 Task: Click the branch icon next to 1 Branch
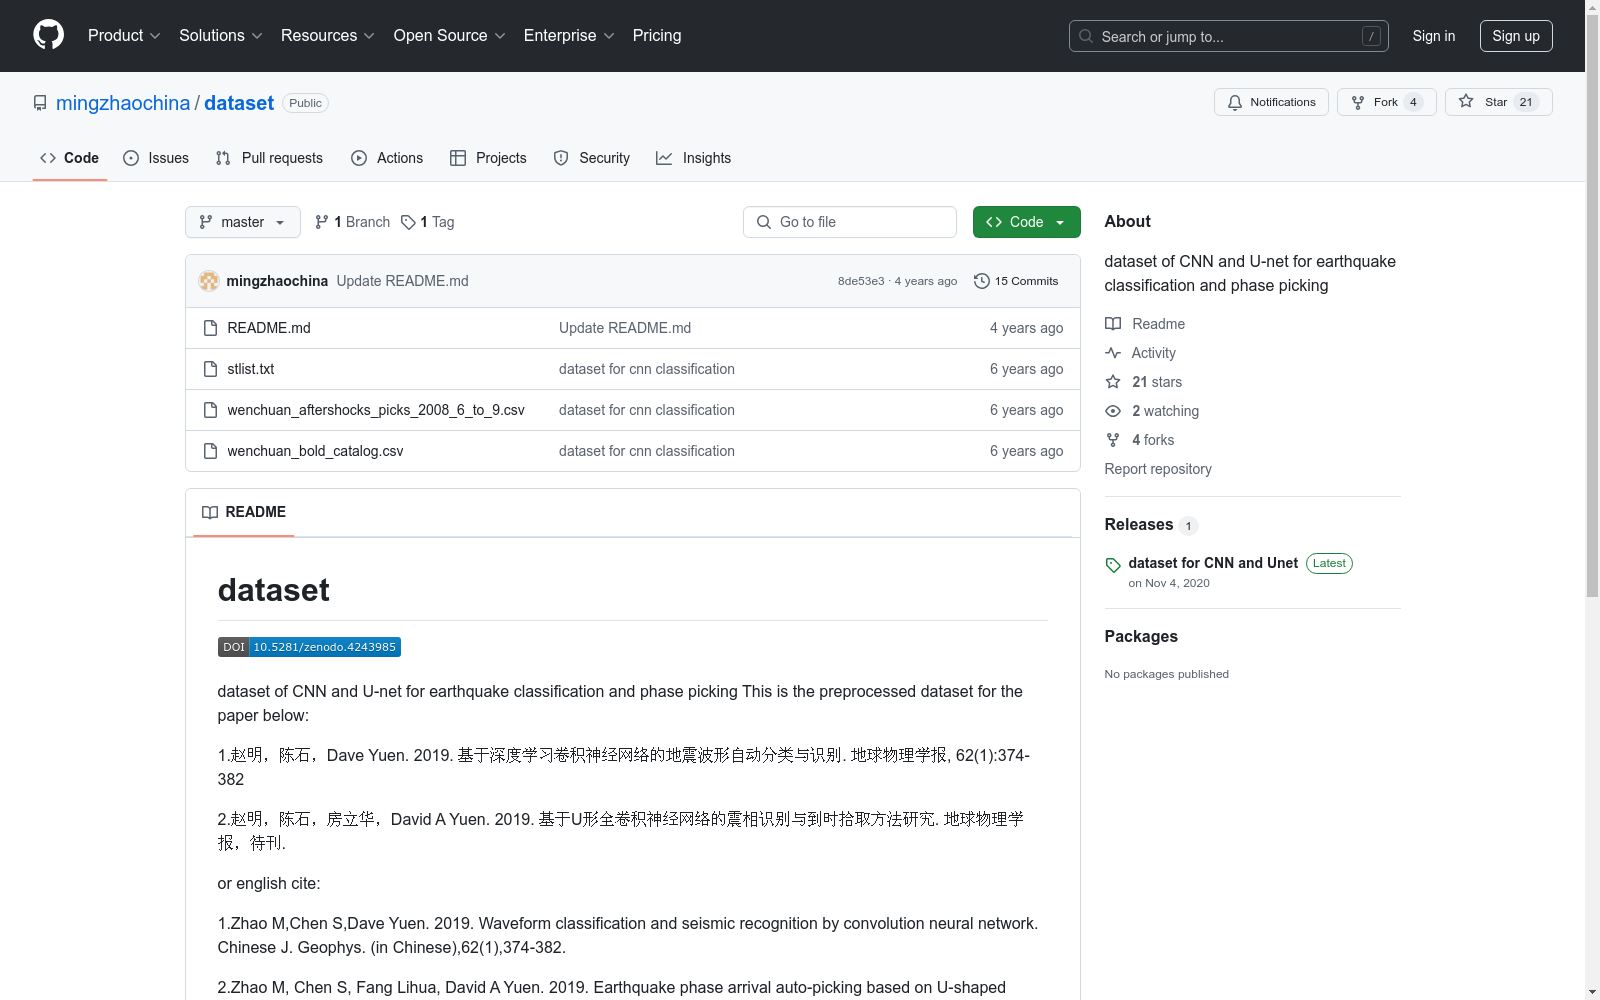pos(322,222)
